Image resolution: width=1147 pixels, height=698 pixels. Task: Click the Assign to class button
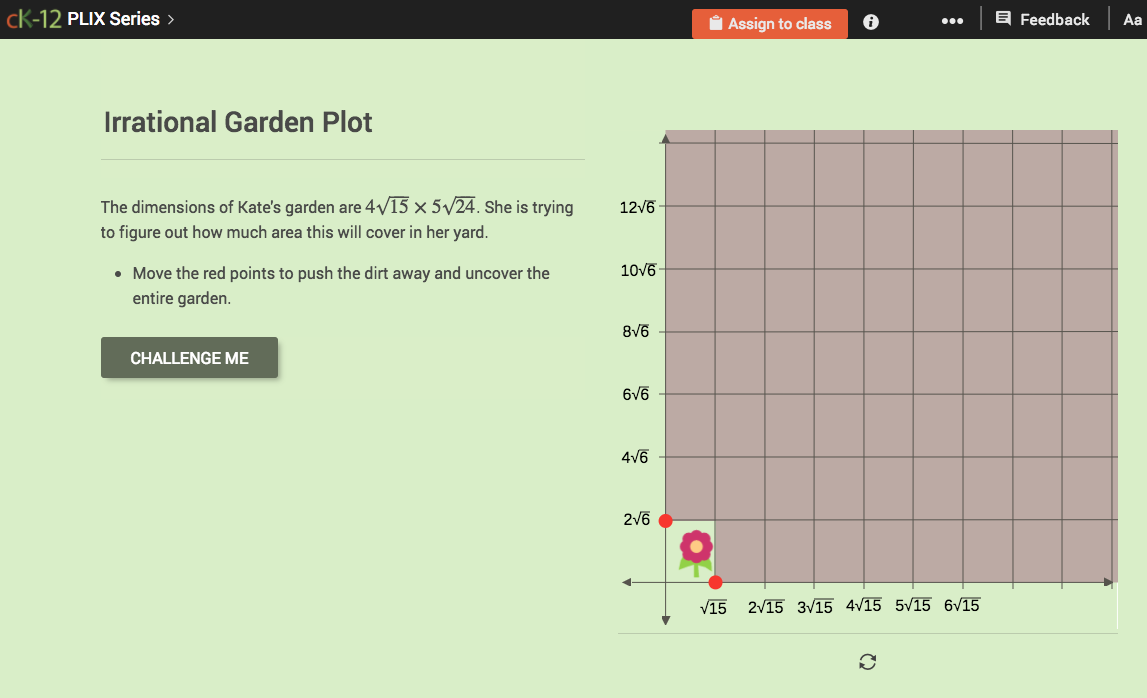(x=770, y=23)
